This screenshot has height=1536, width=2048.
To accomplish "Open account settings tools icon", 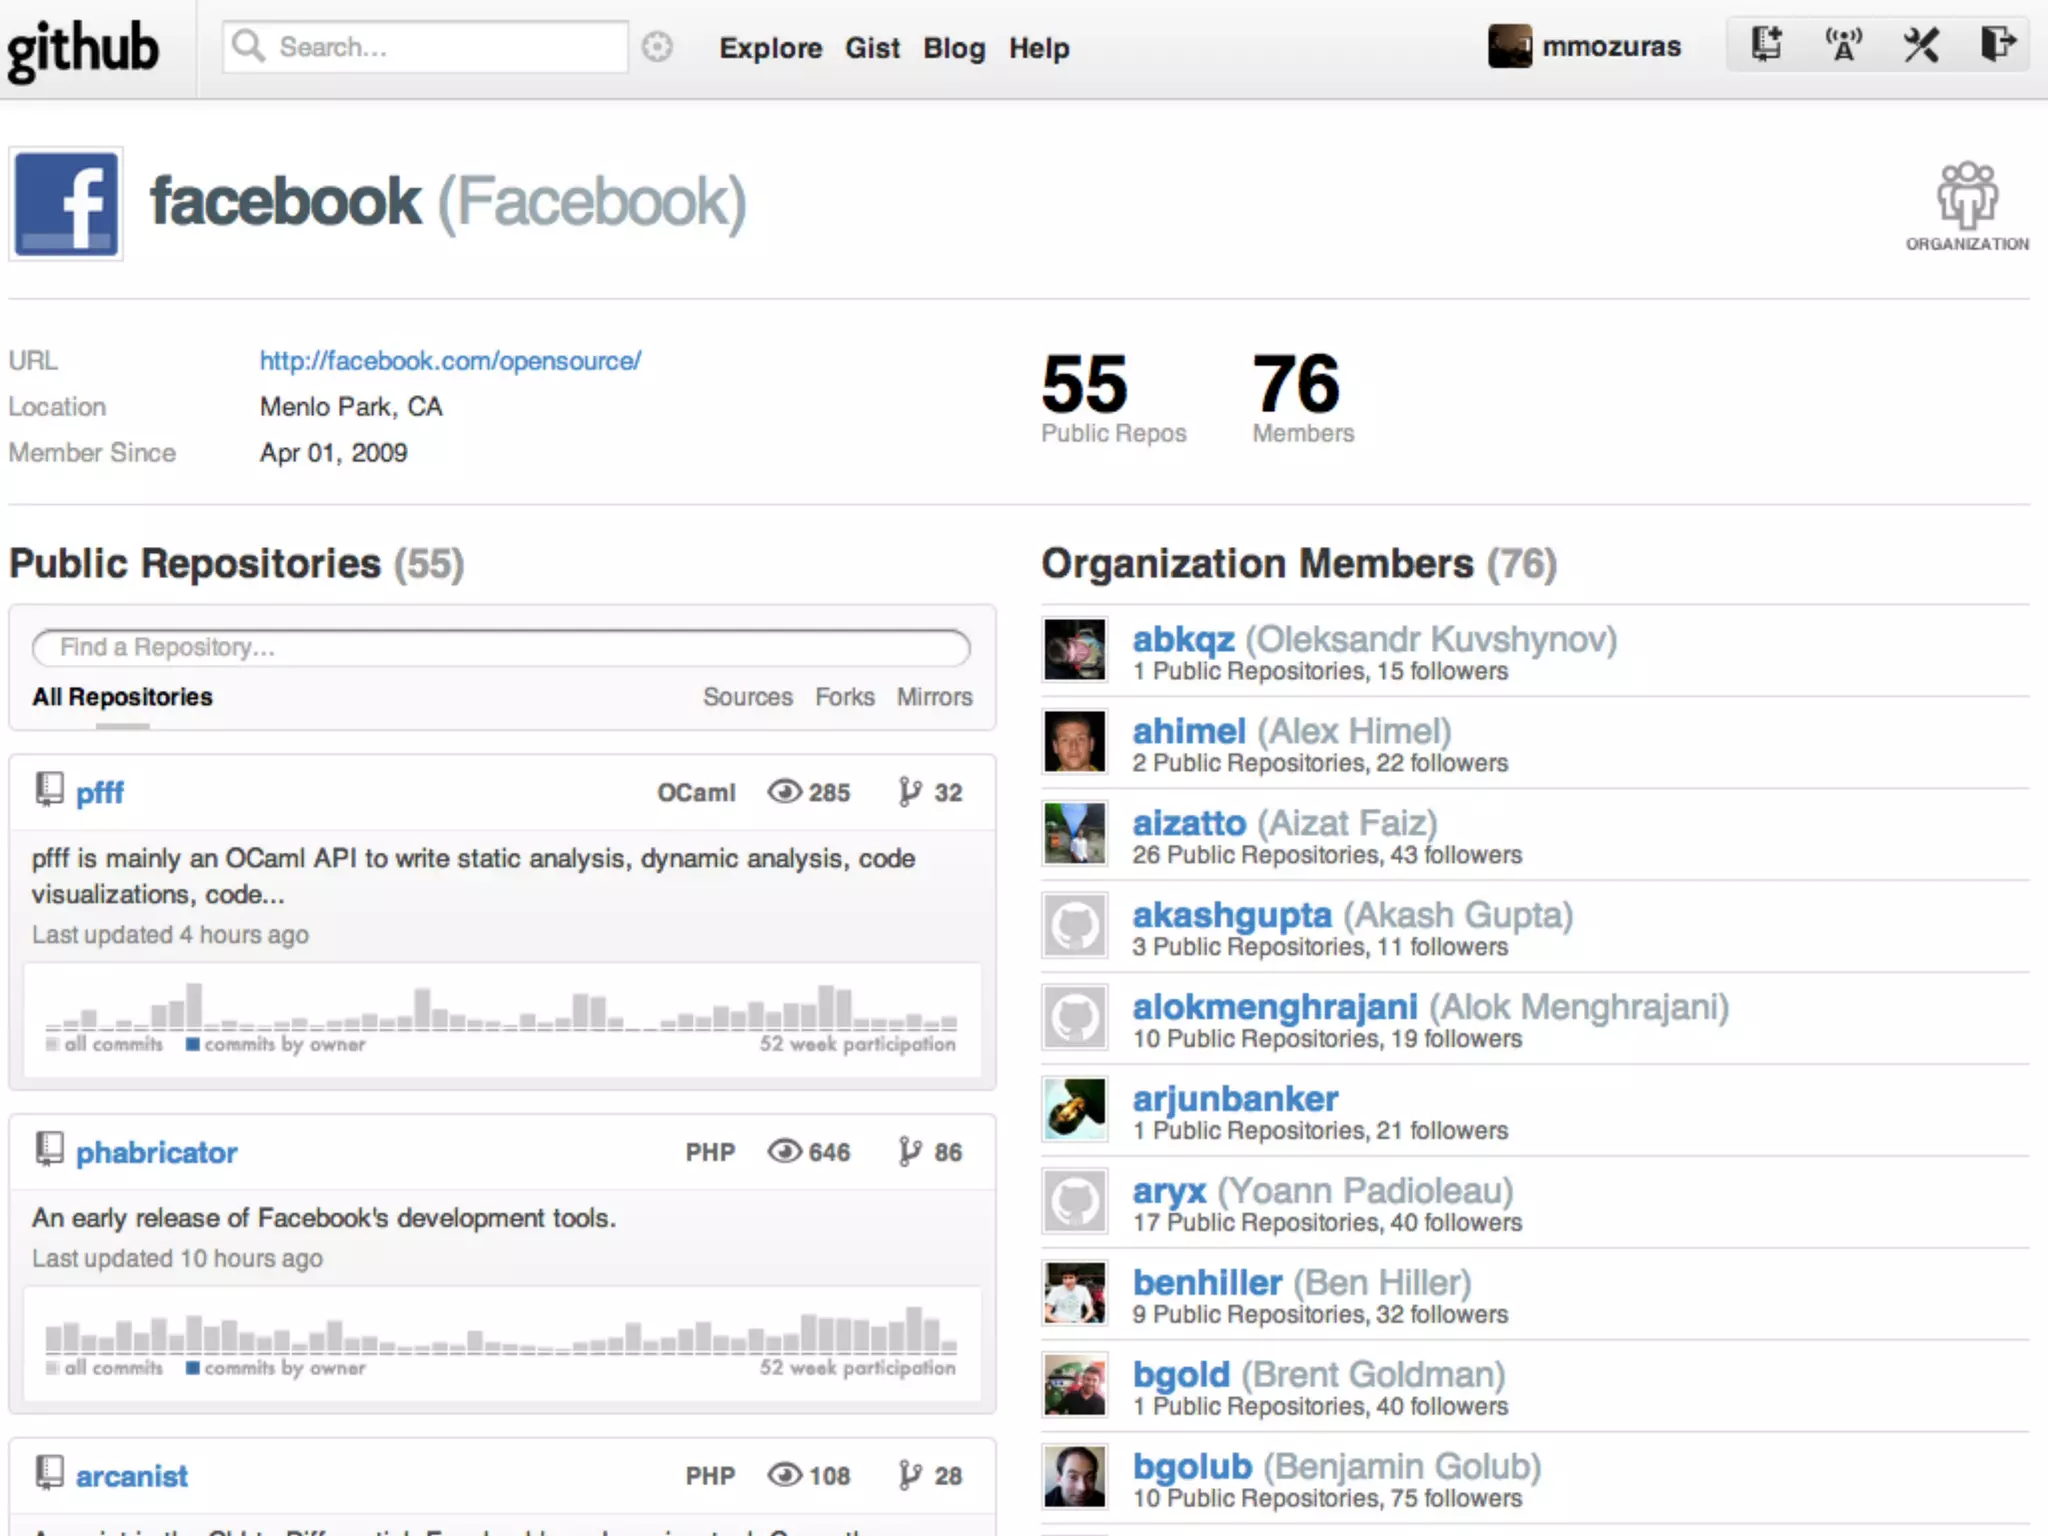I will pos(1920,45).
